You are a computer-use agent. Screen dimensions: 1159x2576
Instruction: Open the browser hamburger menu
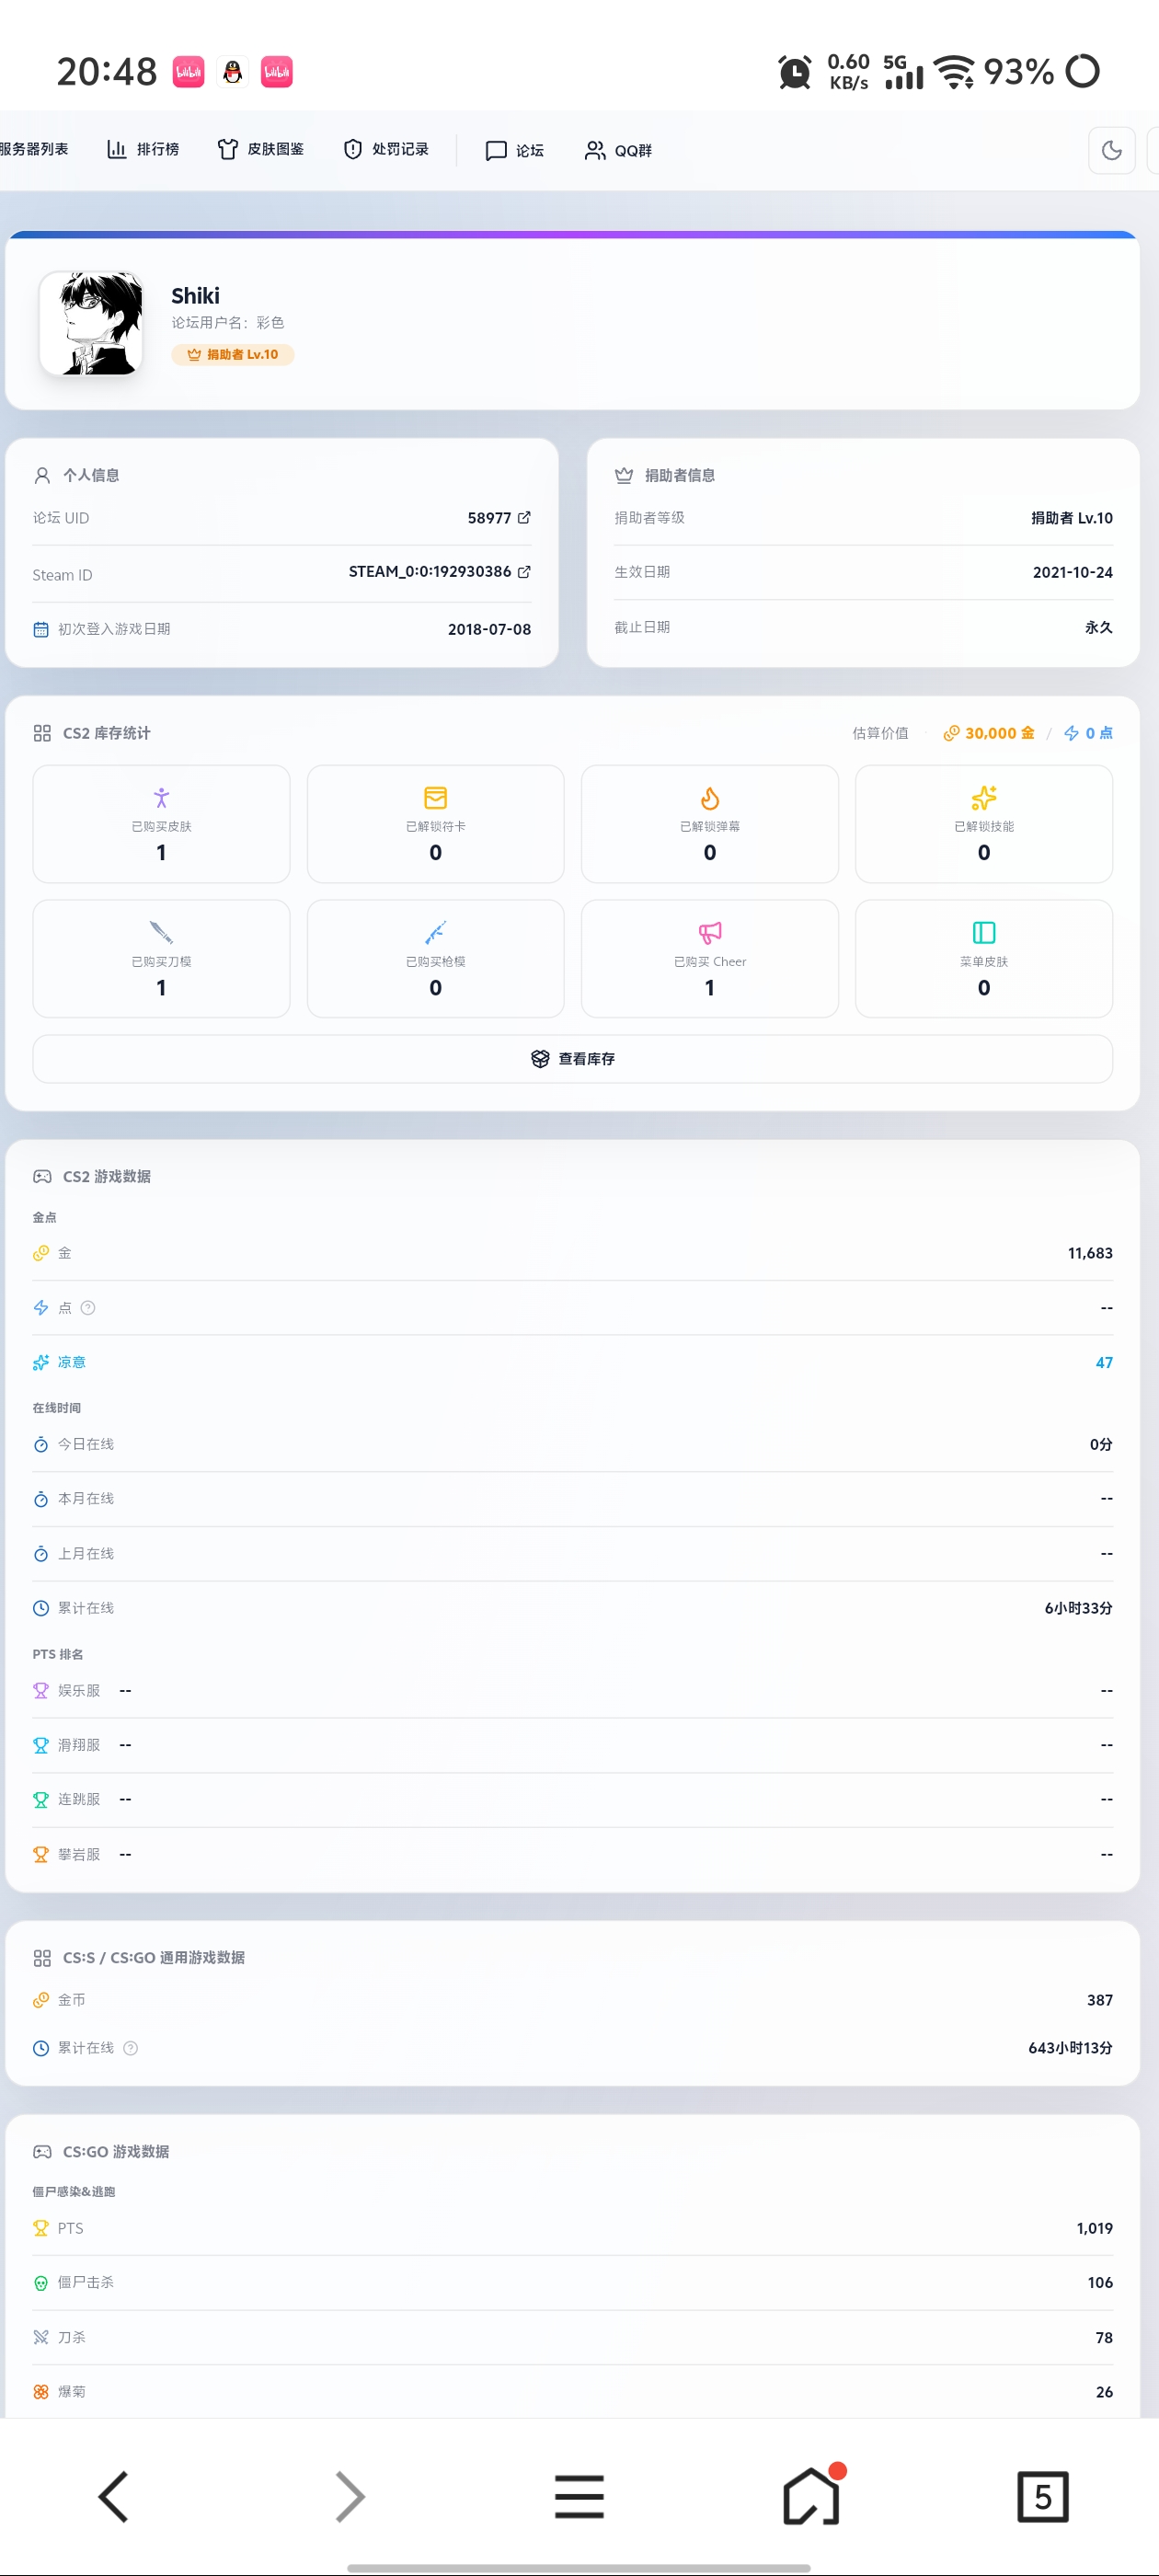pyautogui.click(x=579, y=2497)
